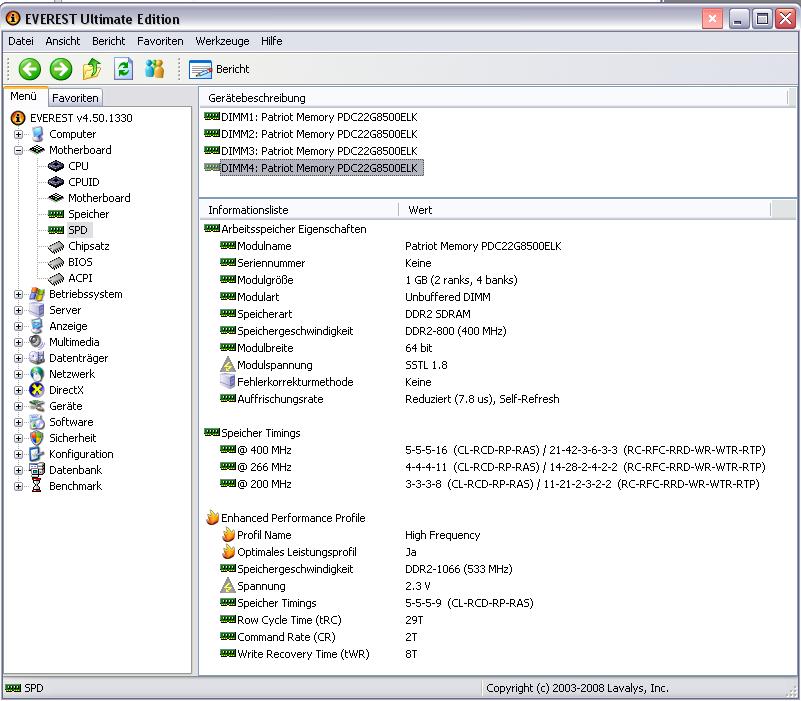801x701 pixels.
Task: Click the Multimedia speaker icon
Action: click(x=37, y=342)
